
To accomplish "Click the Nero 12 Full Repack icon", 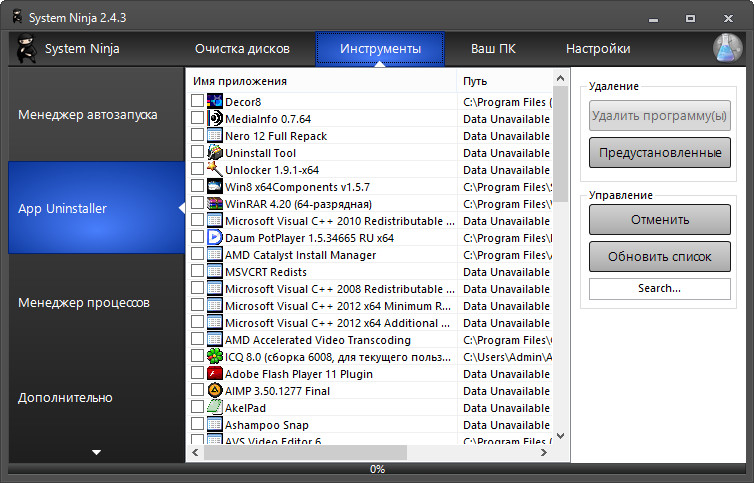I will (x=214, y=136).
